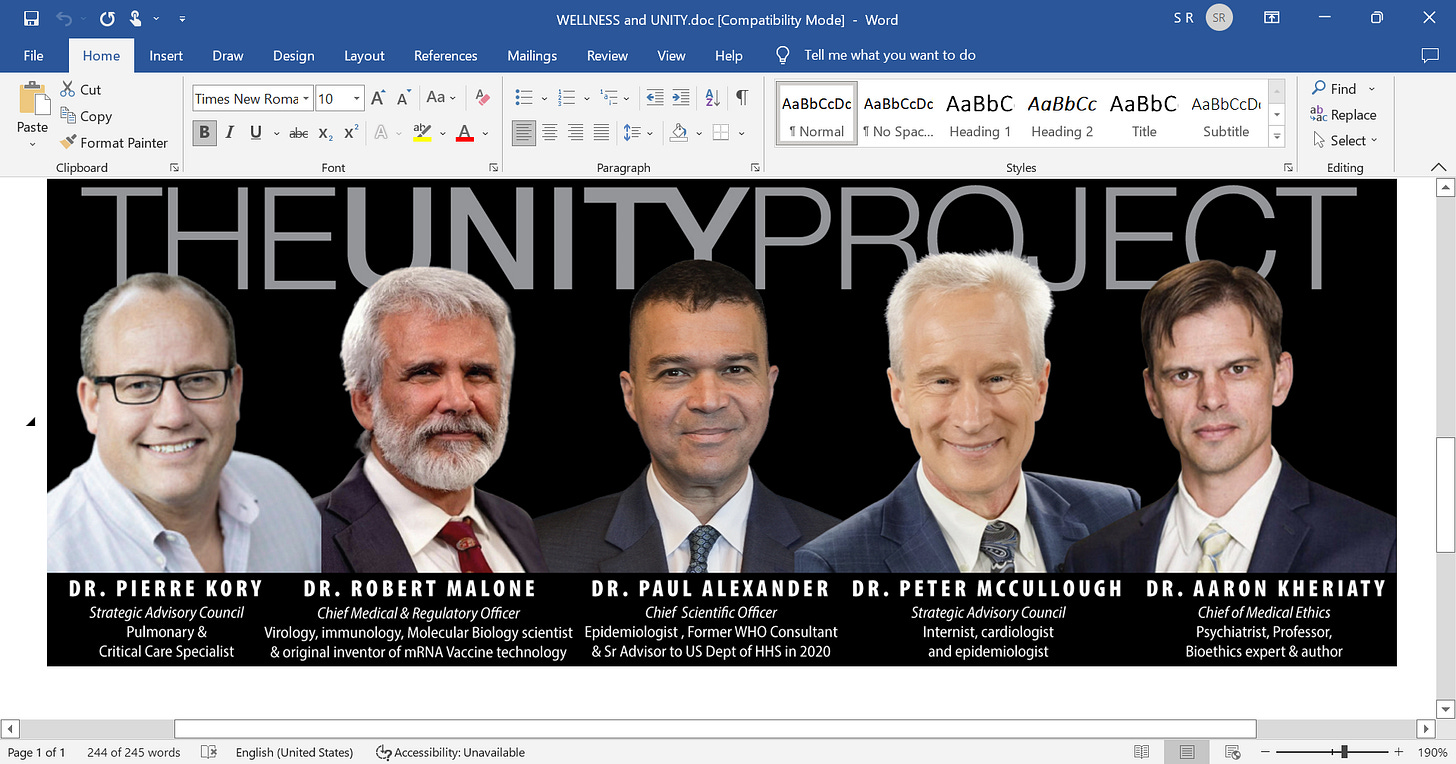Open the Comments icon at top right
The image size is (1456, 764).
1429,55
